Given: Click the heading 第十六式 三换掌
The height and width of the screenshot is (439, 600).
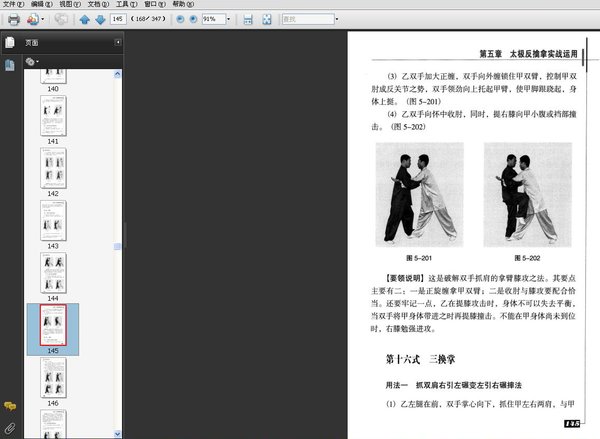Looking at the screenshot, I should [420, 359].
